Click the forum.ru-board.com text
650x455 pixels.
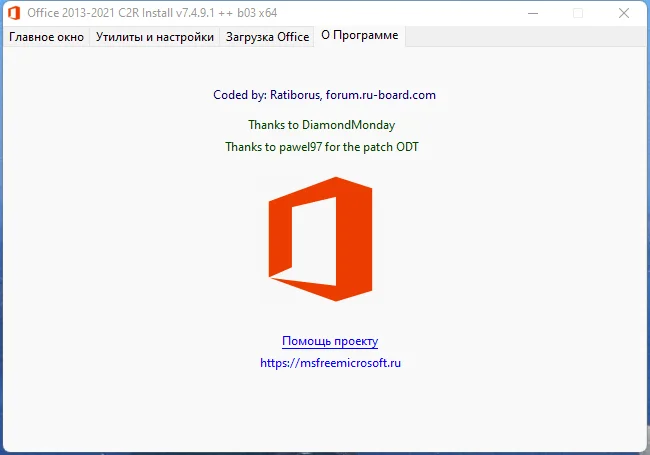(x=380, y=95)
